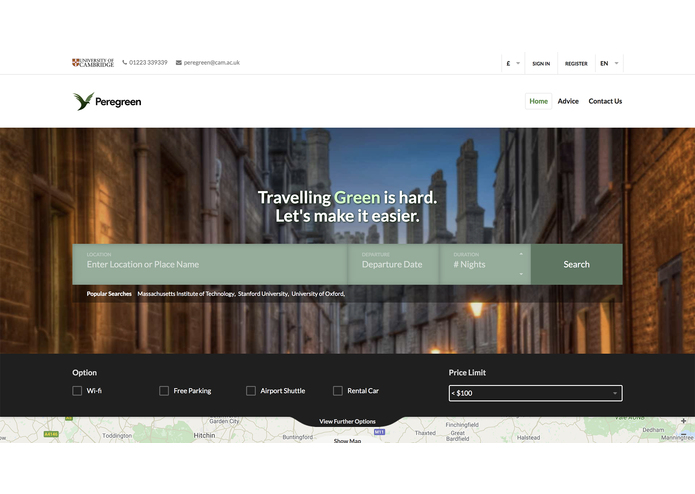The image size is (695, 494).
Task: Click the phone icon beside 01223 339339
Action: [x=125, y=62]
